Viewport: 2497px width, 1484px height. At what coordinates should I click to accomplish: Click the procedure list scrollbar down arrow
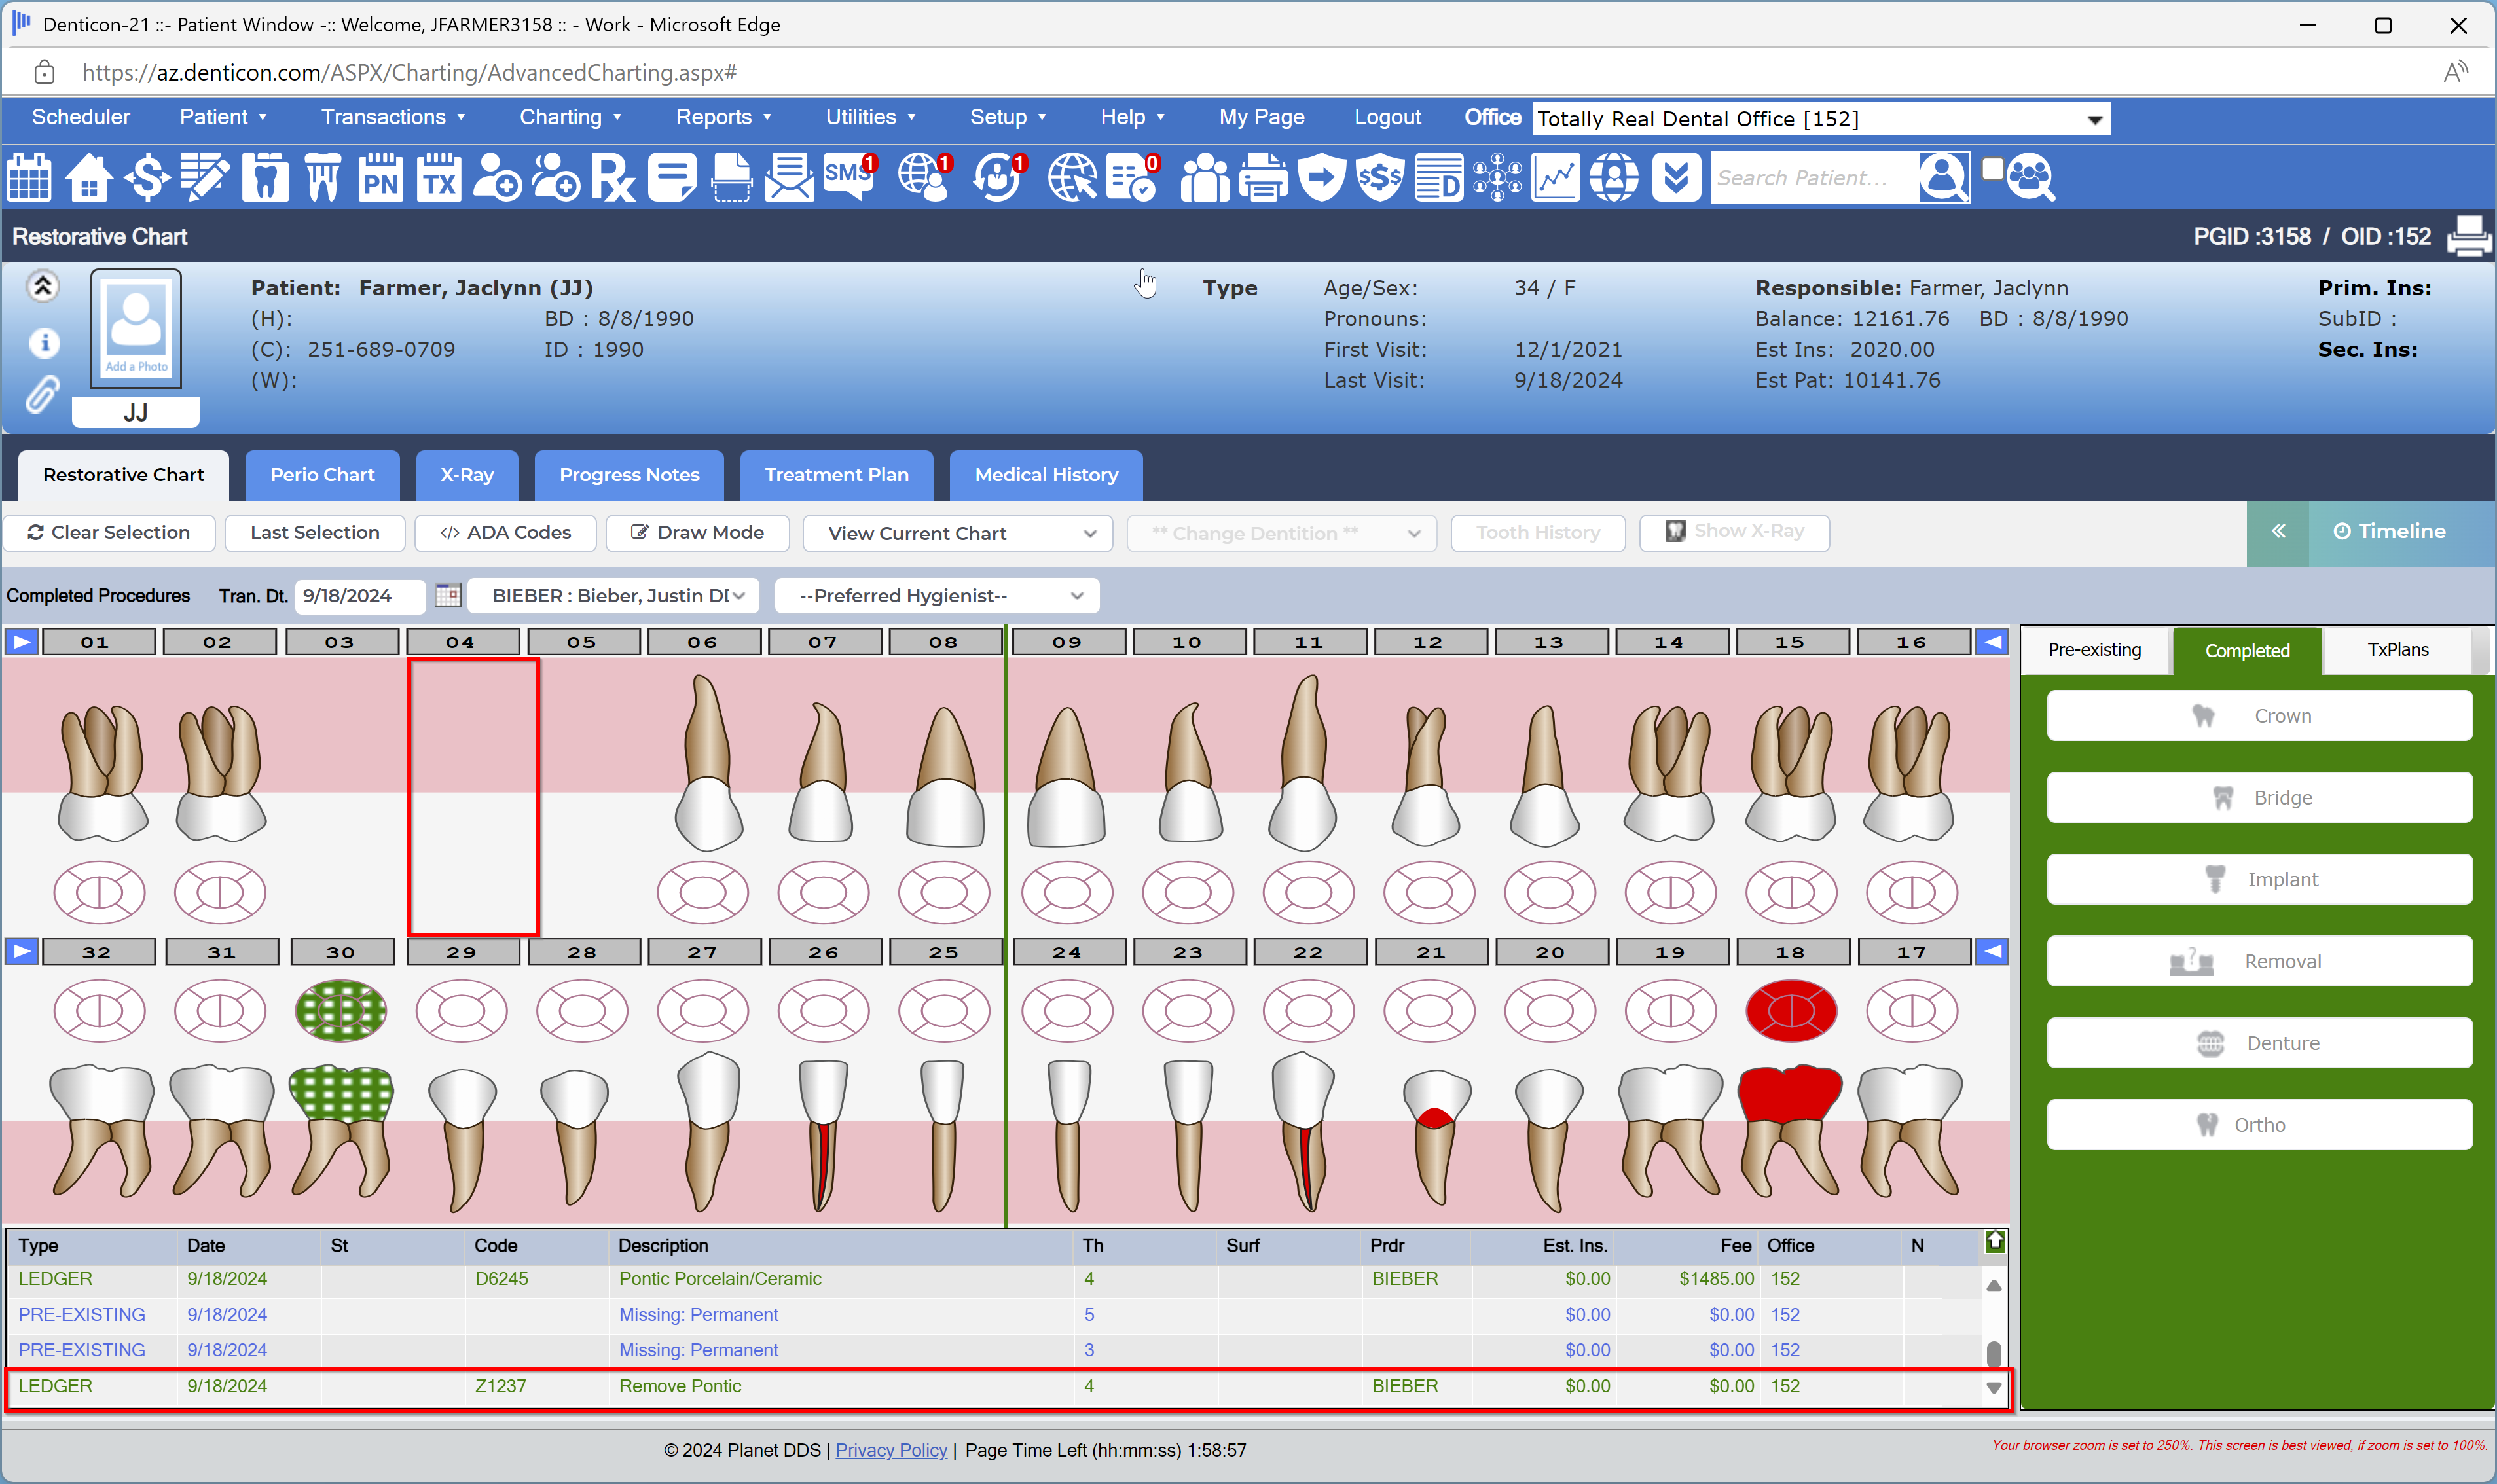click(1993, 1388)
